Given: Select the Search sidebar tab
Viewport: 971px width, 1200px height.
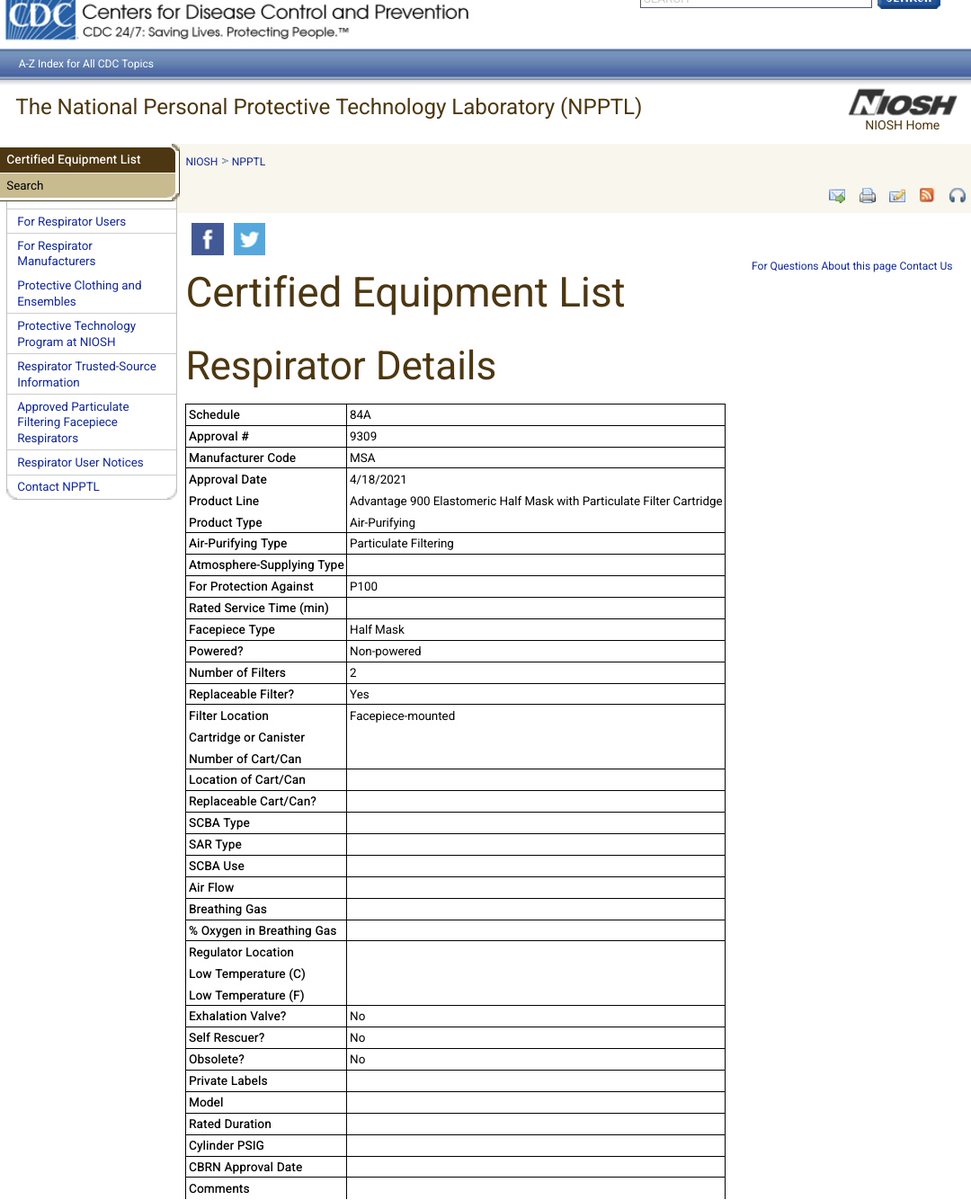Looking at the screenshot, I should click(88, 185).
